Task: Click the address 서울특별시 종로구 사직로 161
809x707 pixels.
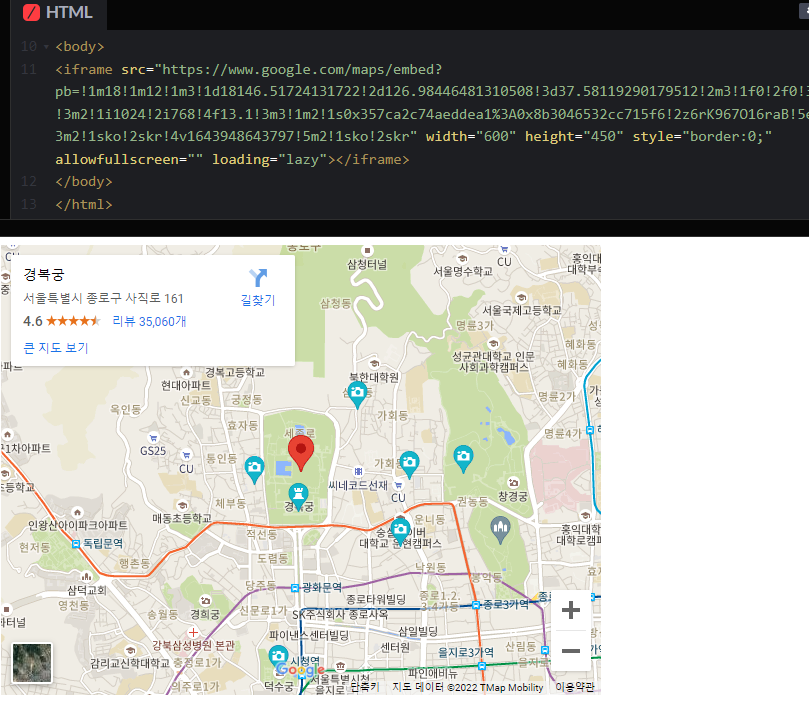Action: pos(103,298)
